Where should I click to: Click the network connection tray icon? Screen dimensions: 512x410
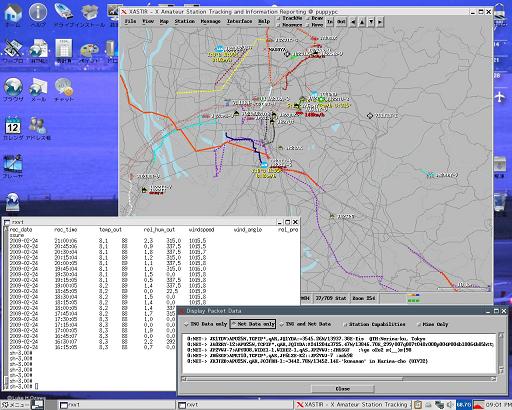(x=439, y=405)
